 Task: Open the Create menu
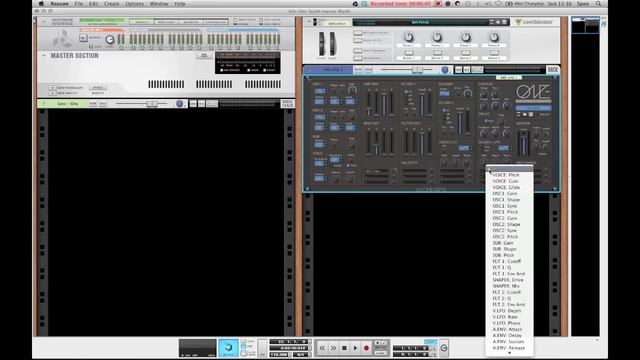[111, 4]
